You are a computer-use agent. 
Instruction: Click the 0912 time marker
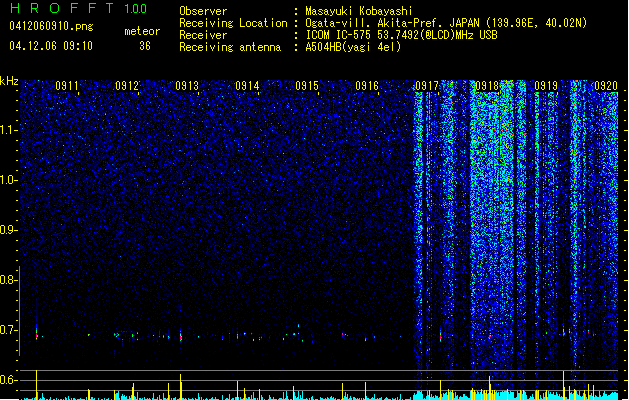click(x=127, y=86)
